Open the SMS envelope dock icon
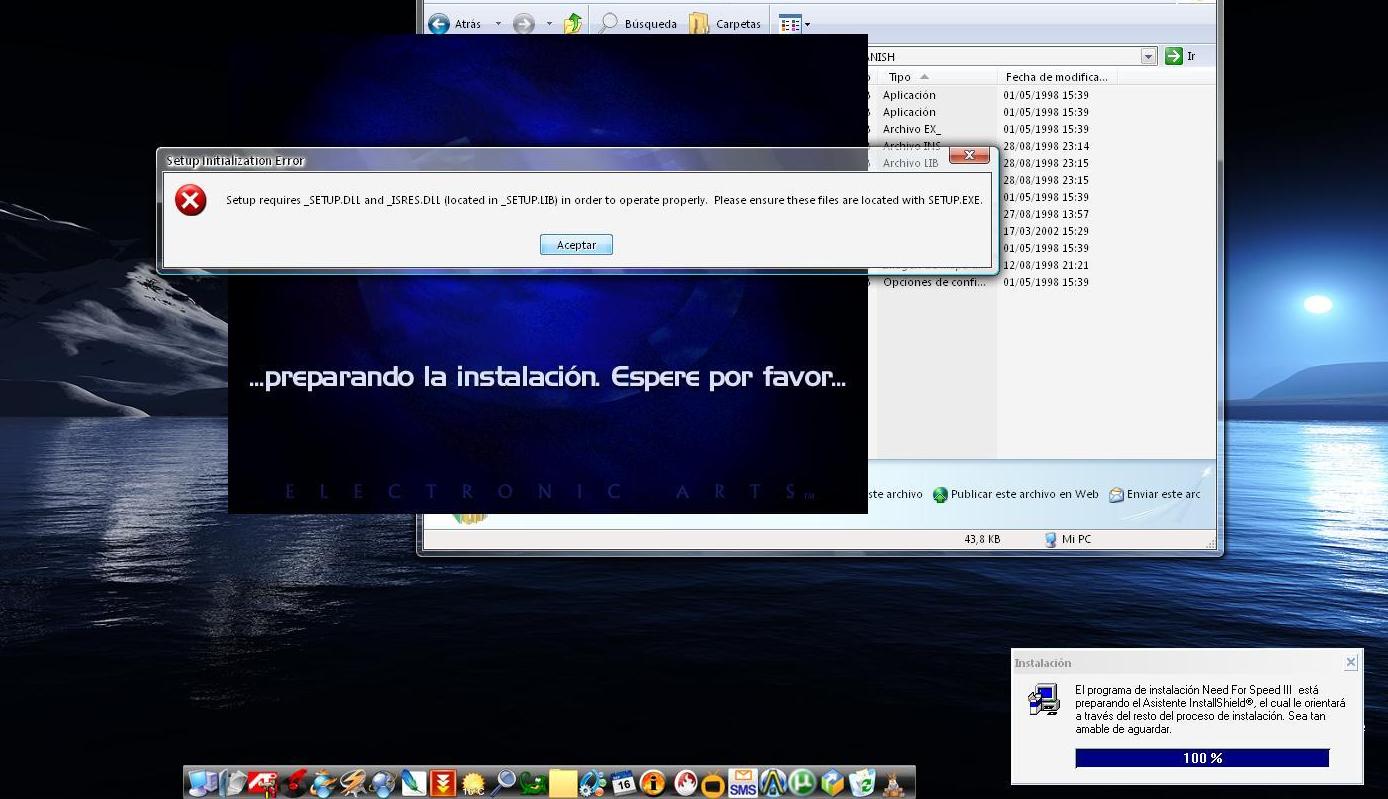Viewport: 1388px width, 799px height. pyautogui.click(x=742, y=783)
